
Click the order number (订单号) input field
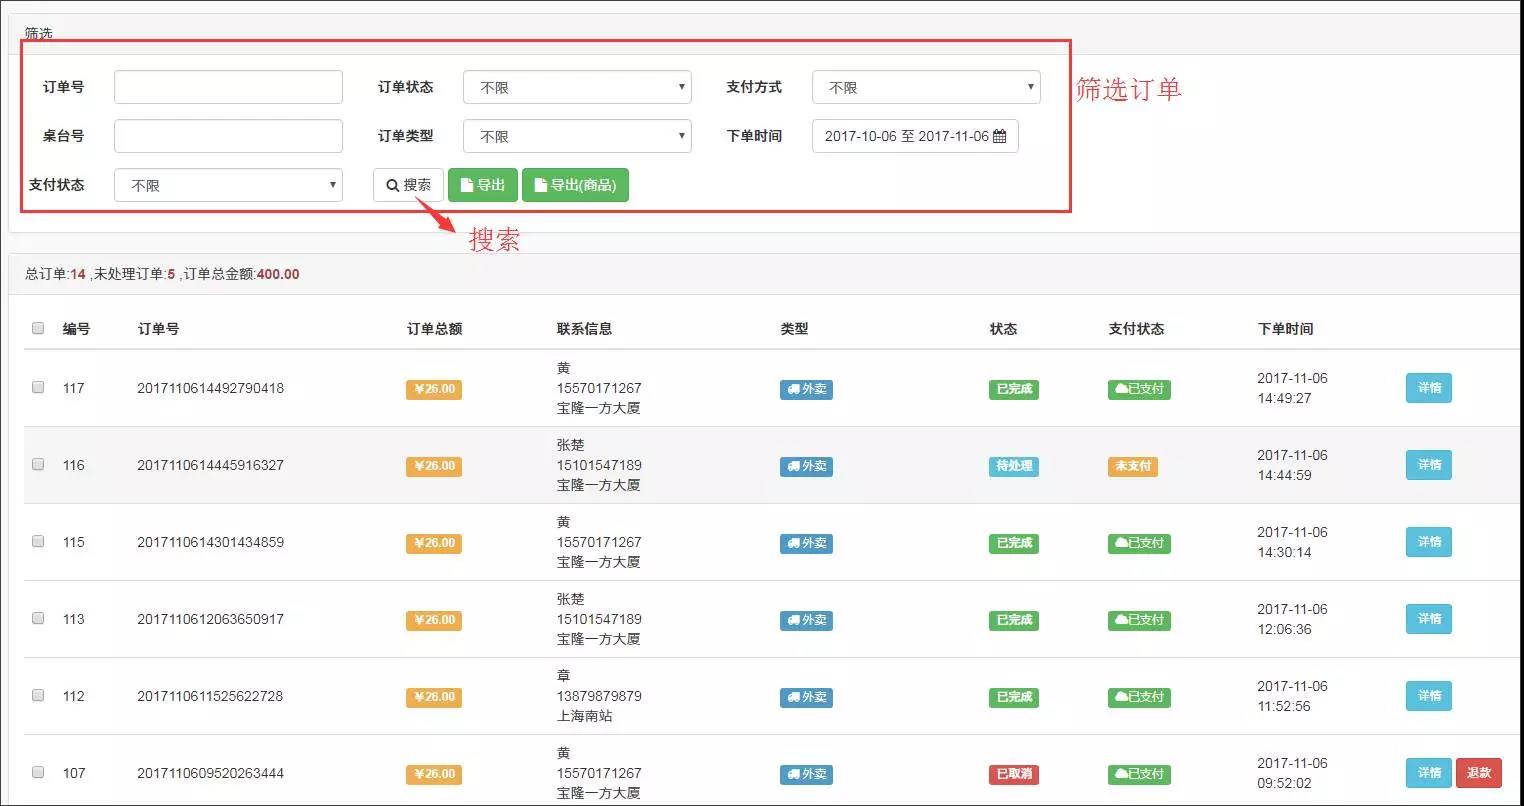[x=228, y=87]
